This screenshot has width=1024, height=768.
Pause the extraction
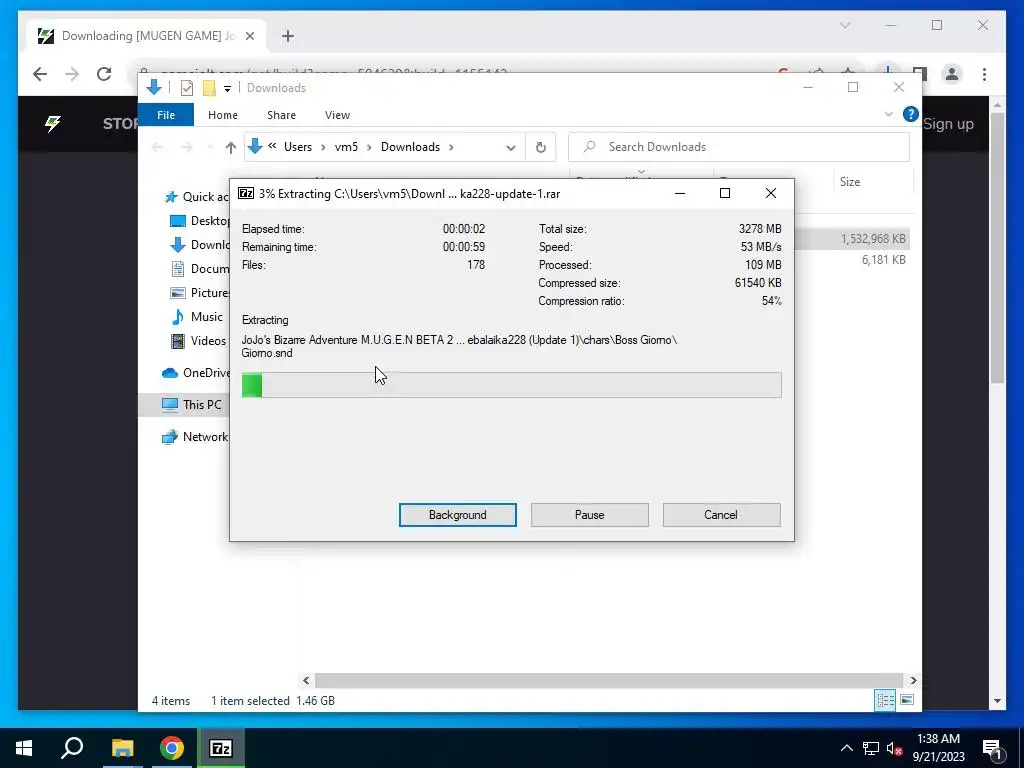point(589,515)
